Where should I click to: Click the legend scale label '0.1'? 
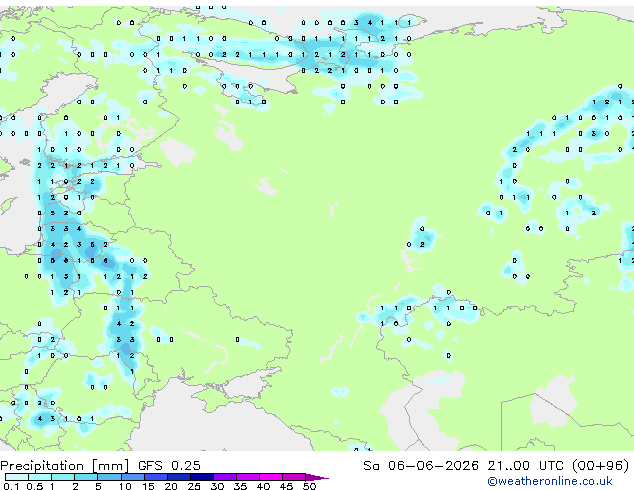tap(11, 486)
